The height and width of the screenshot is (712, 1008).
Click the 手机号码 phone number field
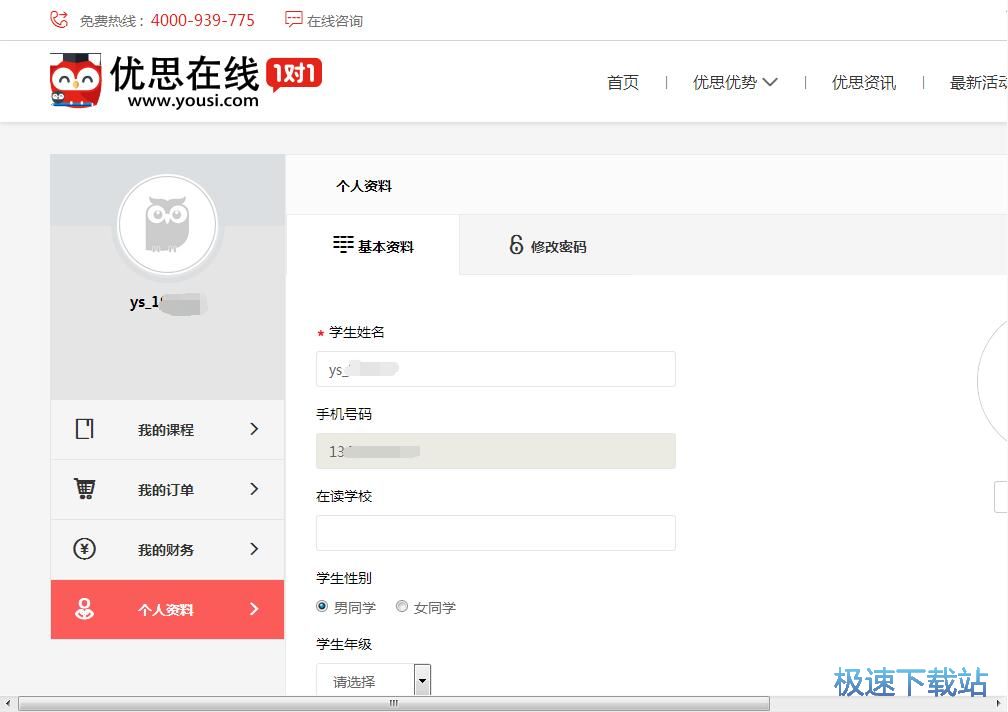tap(496, 451)
